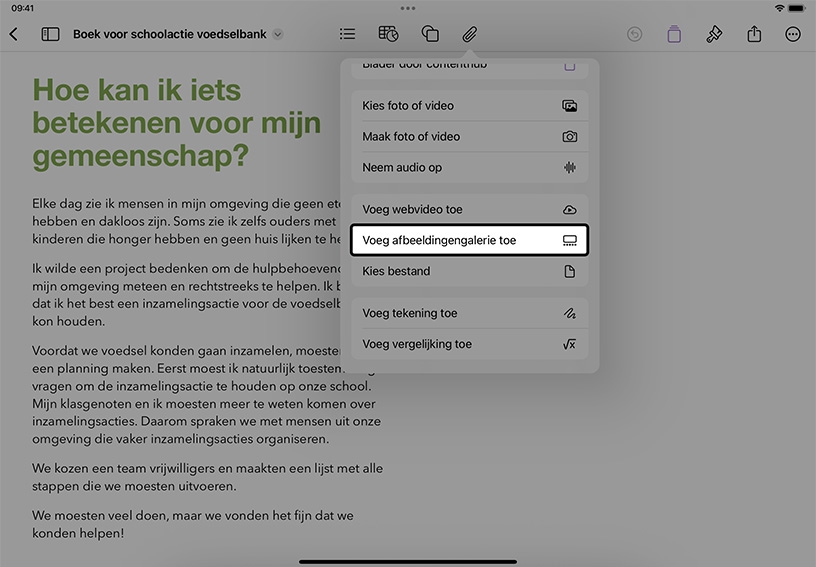Tap the battery status icon

click(797, 8)
